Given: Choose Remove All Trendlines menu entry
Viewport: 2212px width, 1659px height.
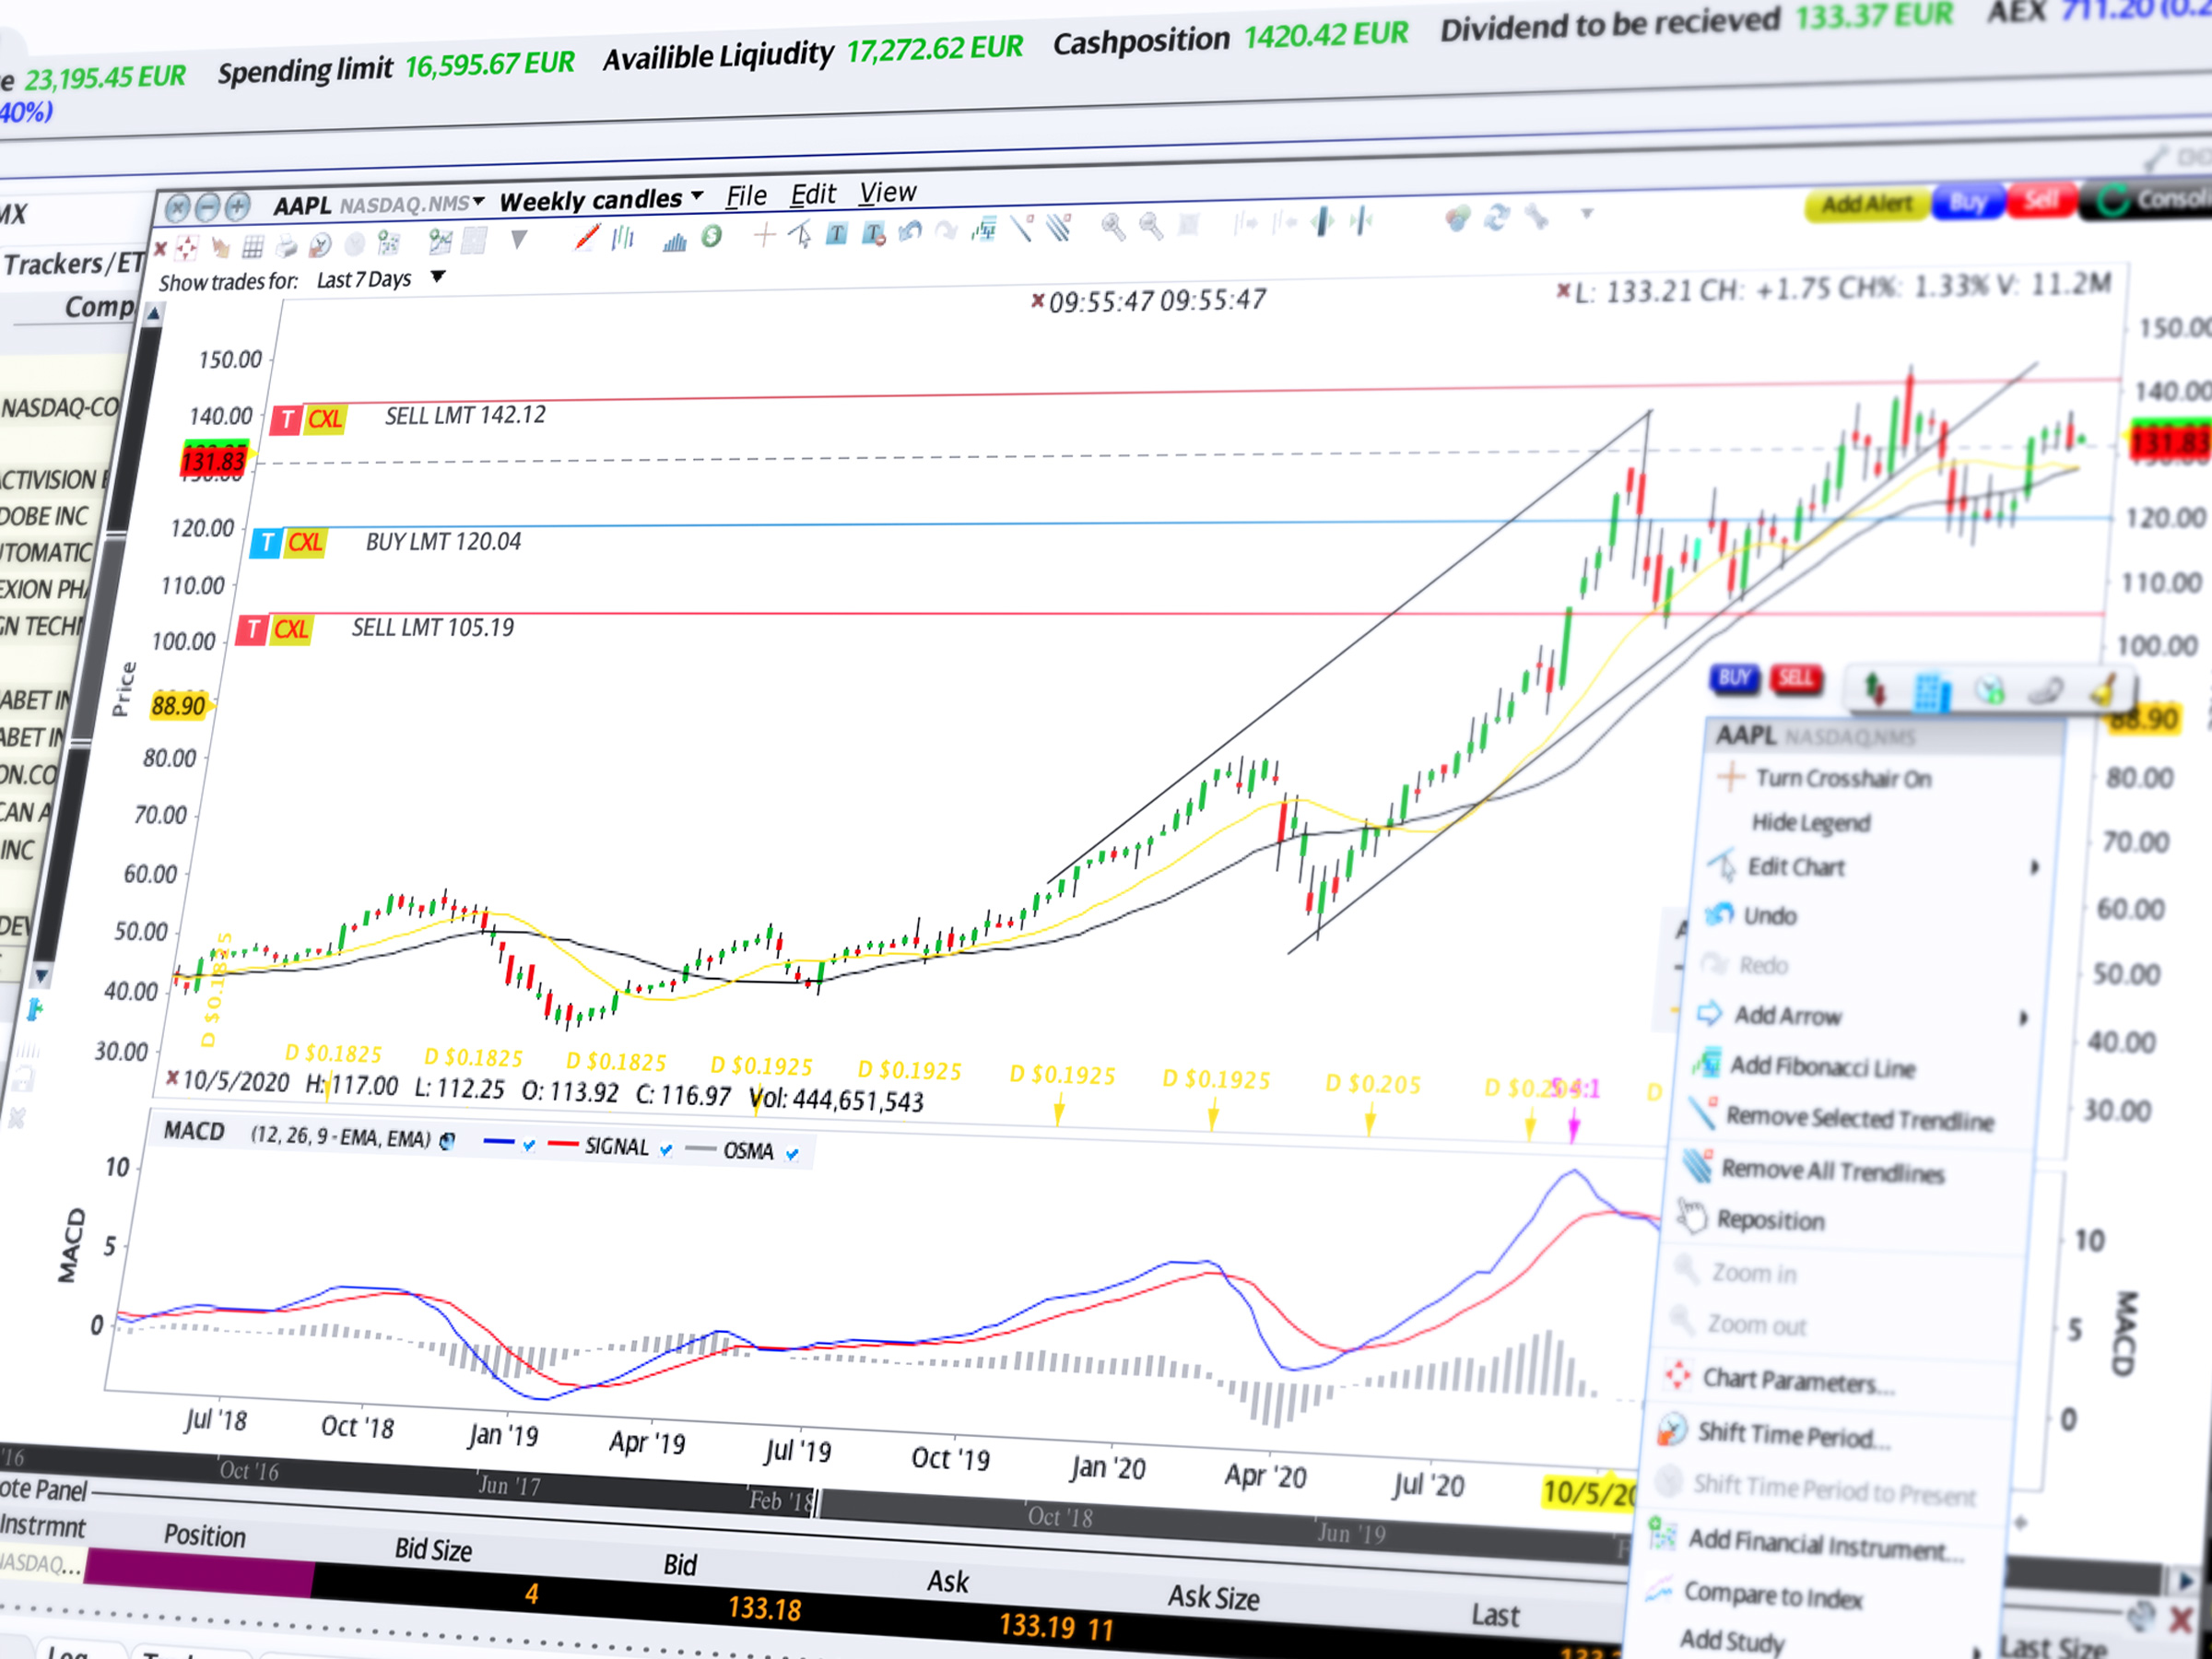Looking at the screenshot, I should pos(1833,1172).
